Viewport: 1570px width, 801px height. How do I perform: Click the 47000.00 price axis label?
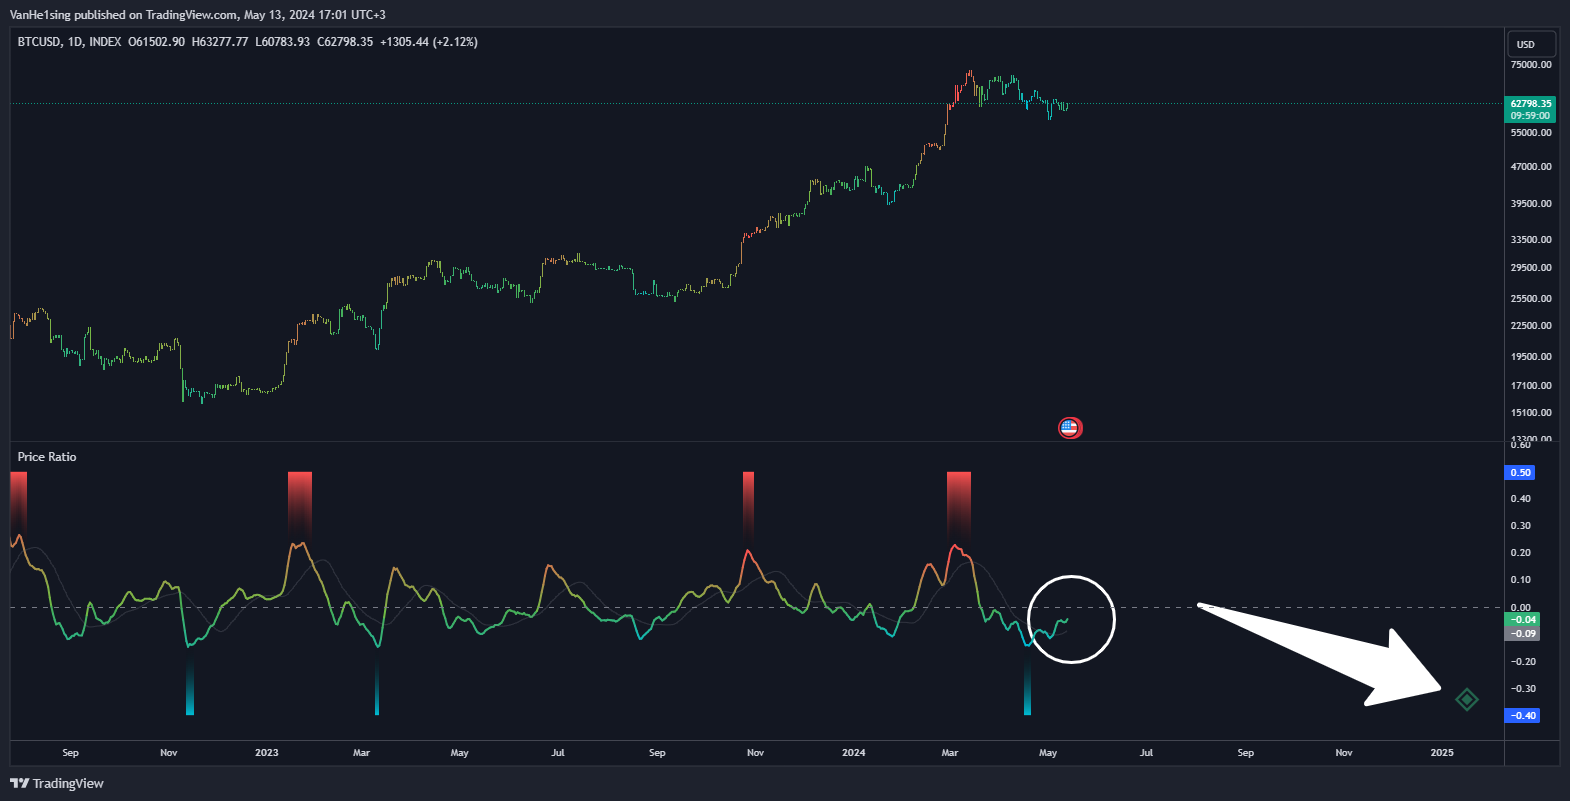point(1531,167)
